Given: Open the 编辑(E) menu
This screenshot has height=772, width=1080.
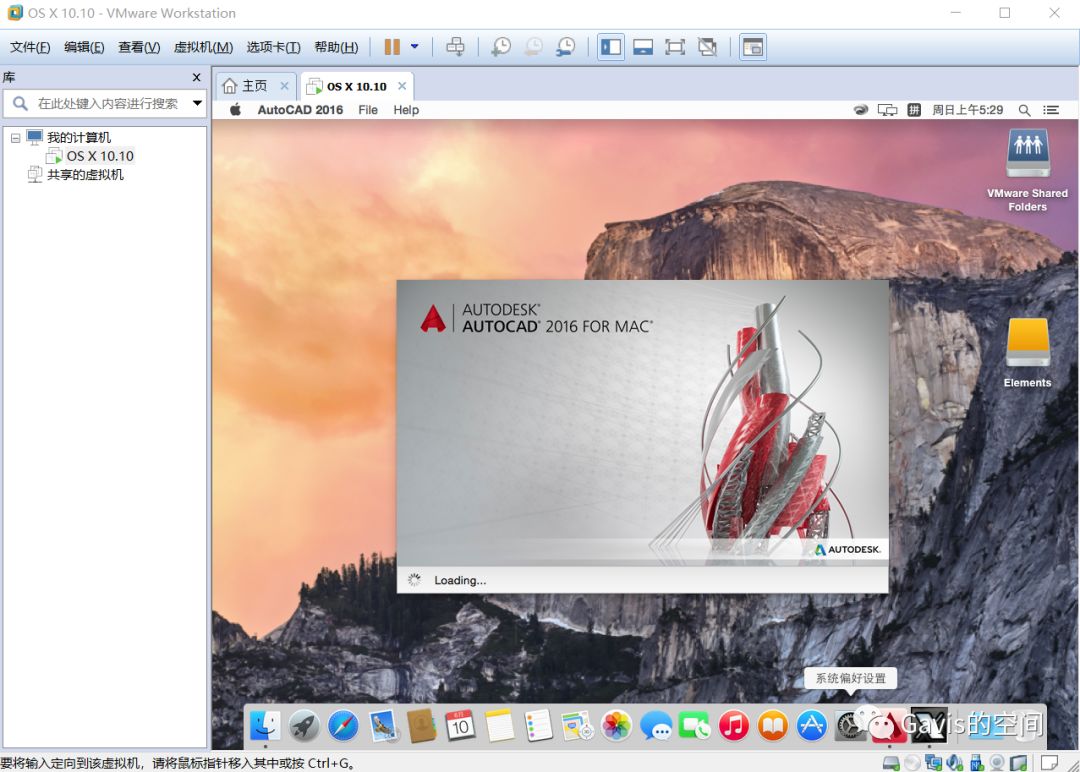Looking at the screenshot, I should (84, 47).
